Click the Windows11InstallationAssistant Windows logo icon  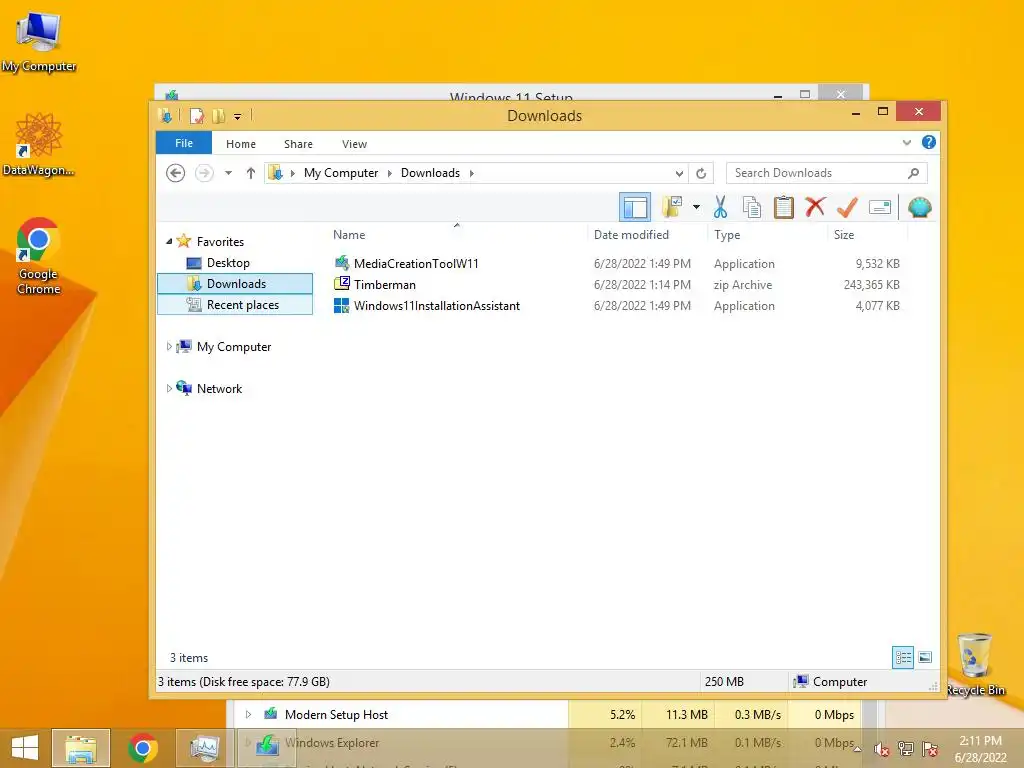(342, 306)
